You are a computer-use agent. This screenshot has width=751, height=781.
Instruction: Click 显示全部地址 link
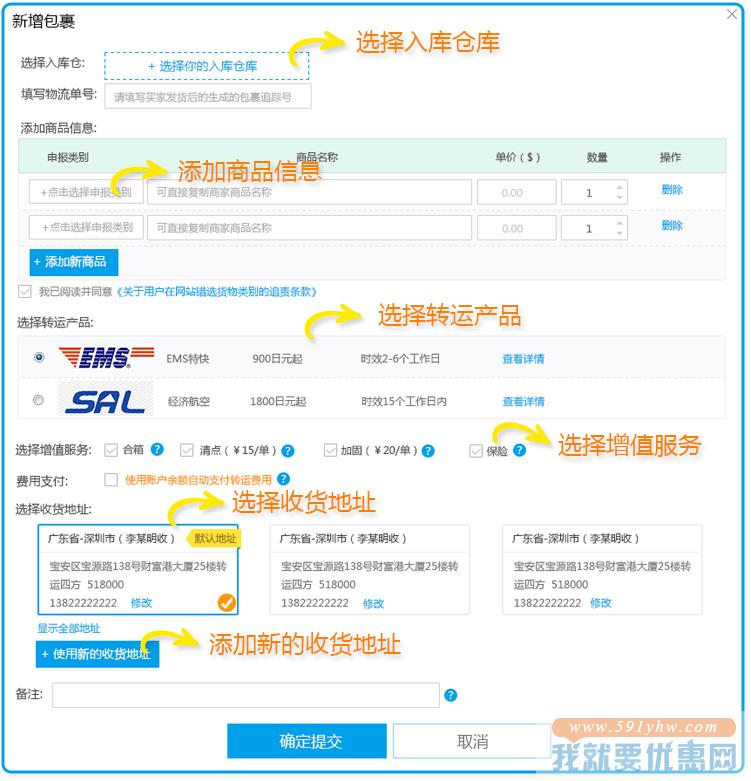click(69, 629)
